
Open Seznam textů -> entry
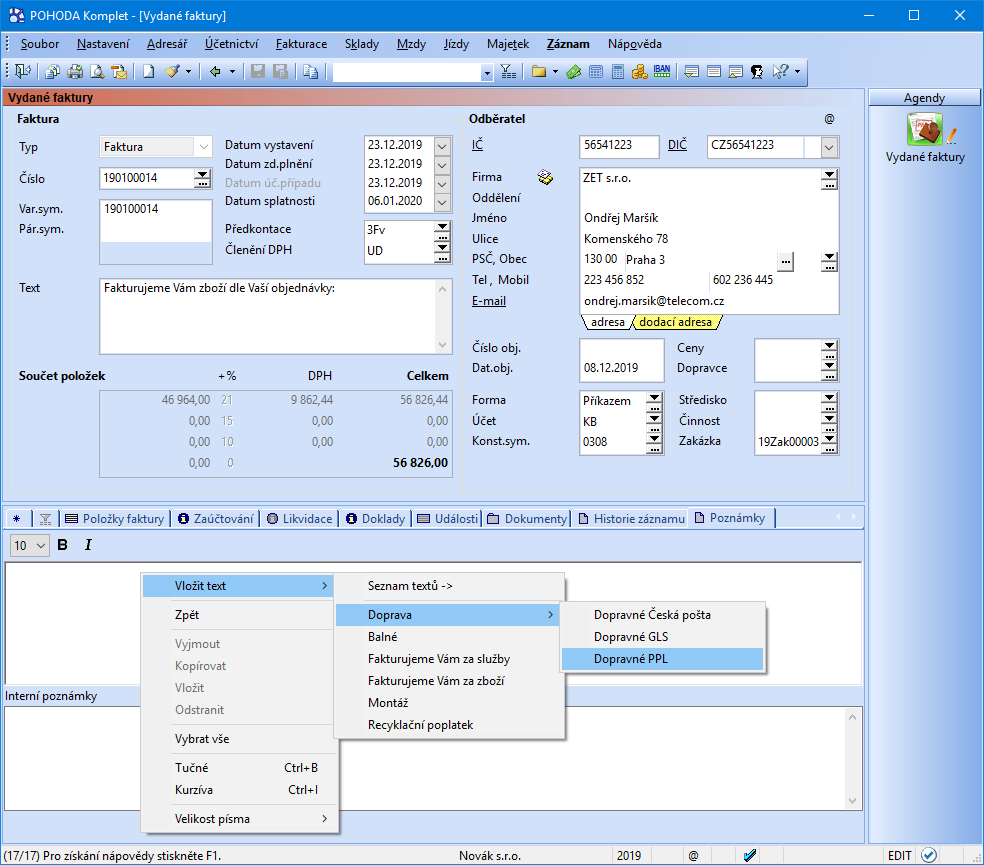[449, 586]
